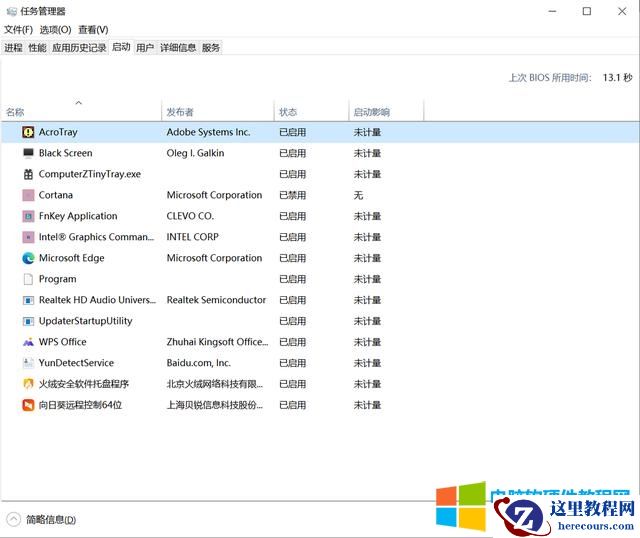Select the WPS Office icon

(28, 342)
